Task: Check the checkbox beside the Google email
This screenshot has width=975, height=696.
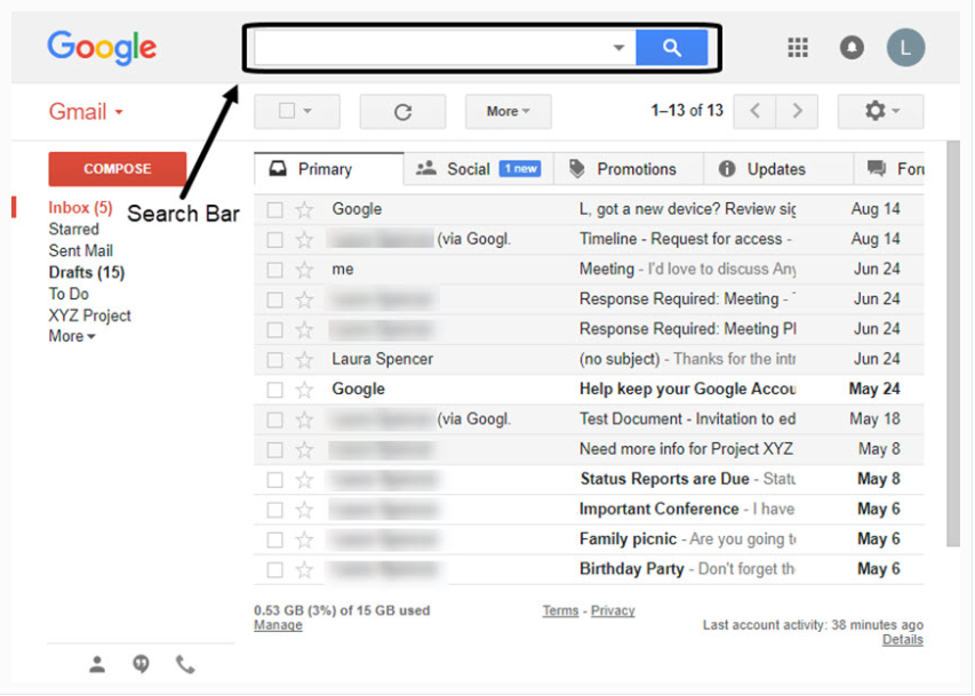Action: tap(277, 209)
